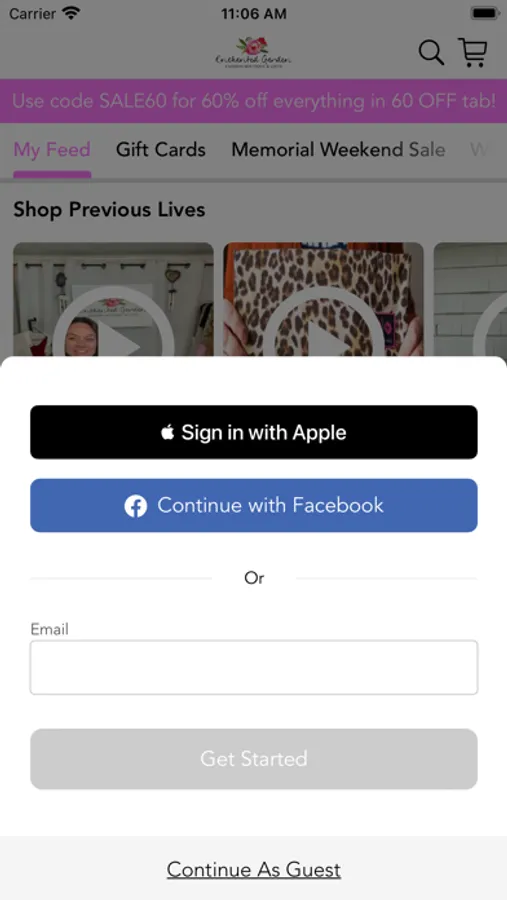Tap the SALE60 promo banner

click(253, 101)
